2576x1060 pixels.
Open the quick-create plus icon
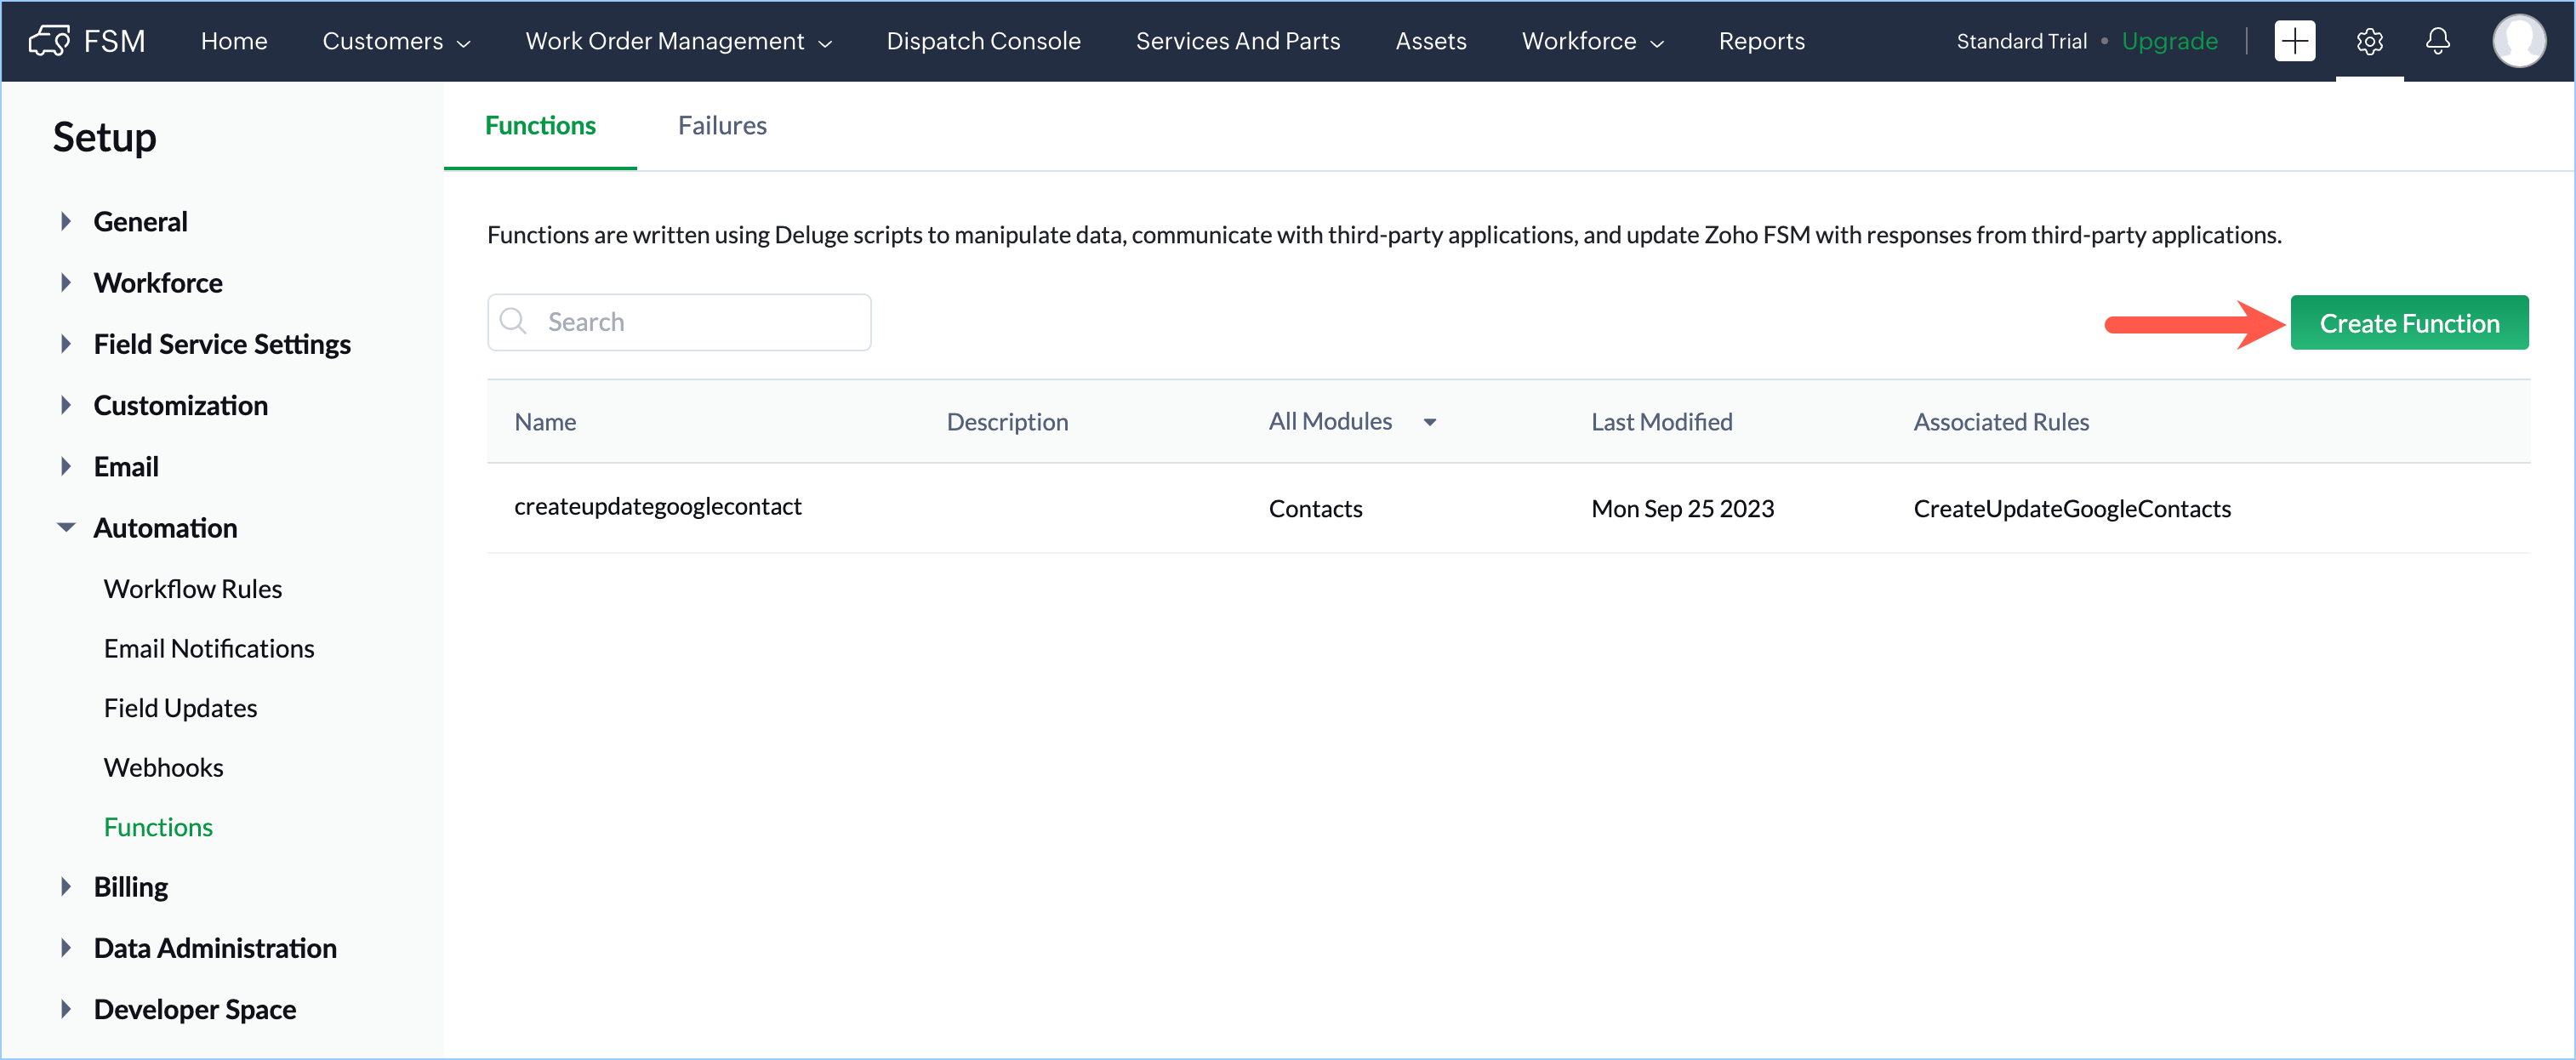coord(2294,41)
